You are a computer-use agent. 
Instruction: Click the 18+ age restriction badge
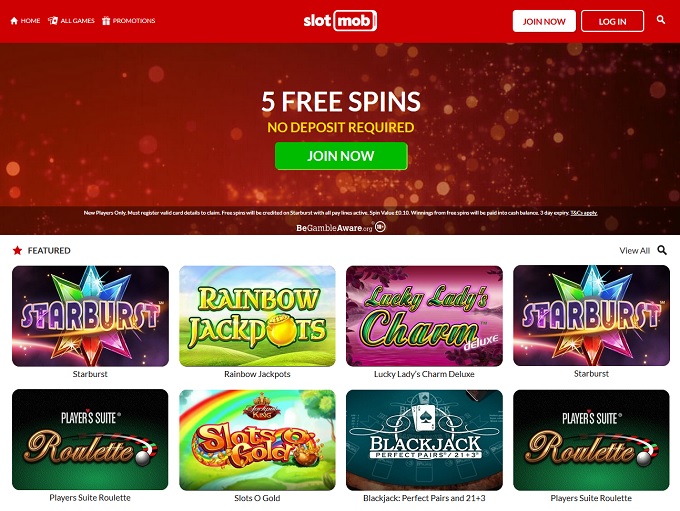380,227
